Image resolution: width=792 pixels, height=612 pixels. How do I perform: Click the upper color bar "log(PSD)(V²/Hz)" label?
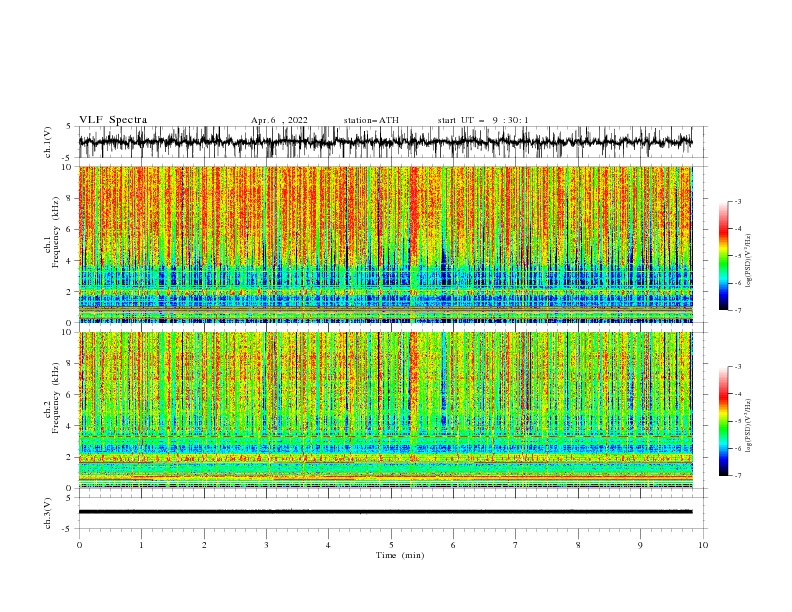tap(749, 261)
